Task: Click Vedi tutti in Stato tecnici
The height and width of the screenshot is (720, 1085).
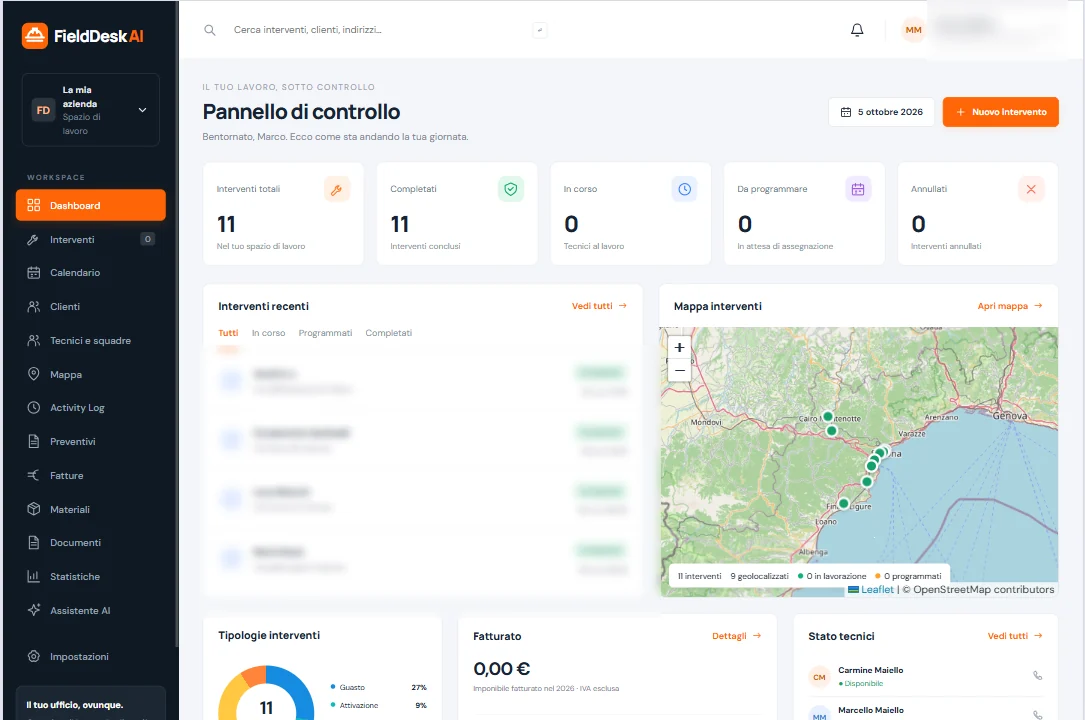Action: click(x=1015, y=636)
